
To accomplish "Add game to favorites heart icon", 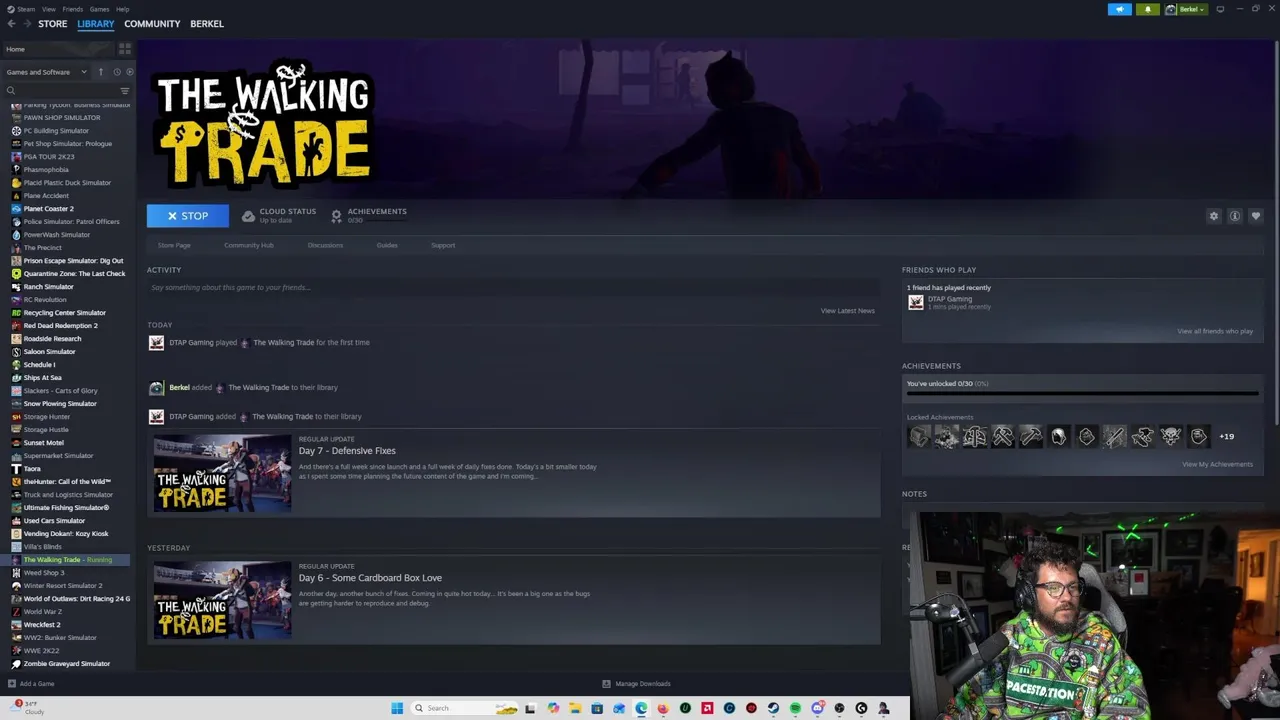I will (1256, 216).
